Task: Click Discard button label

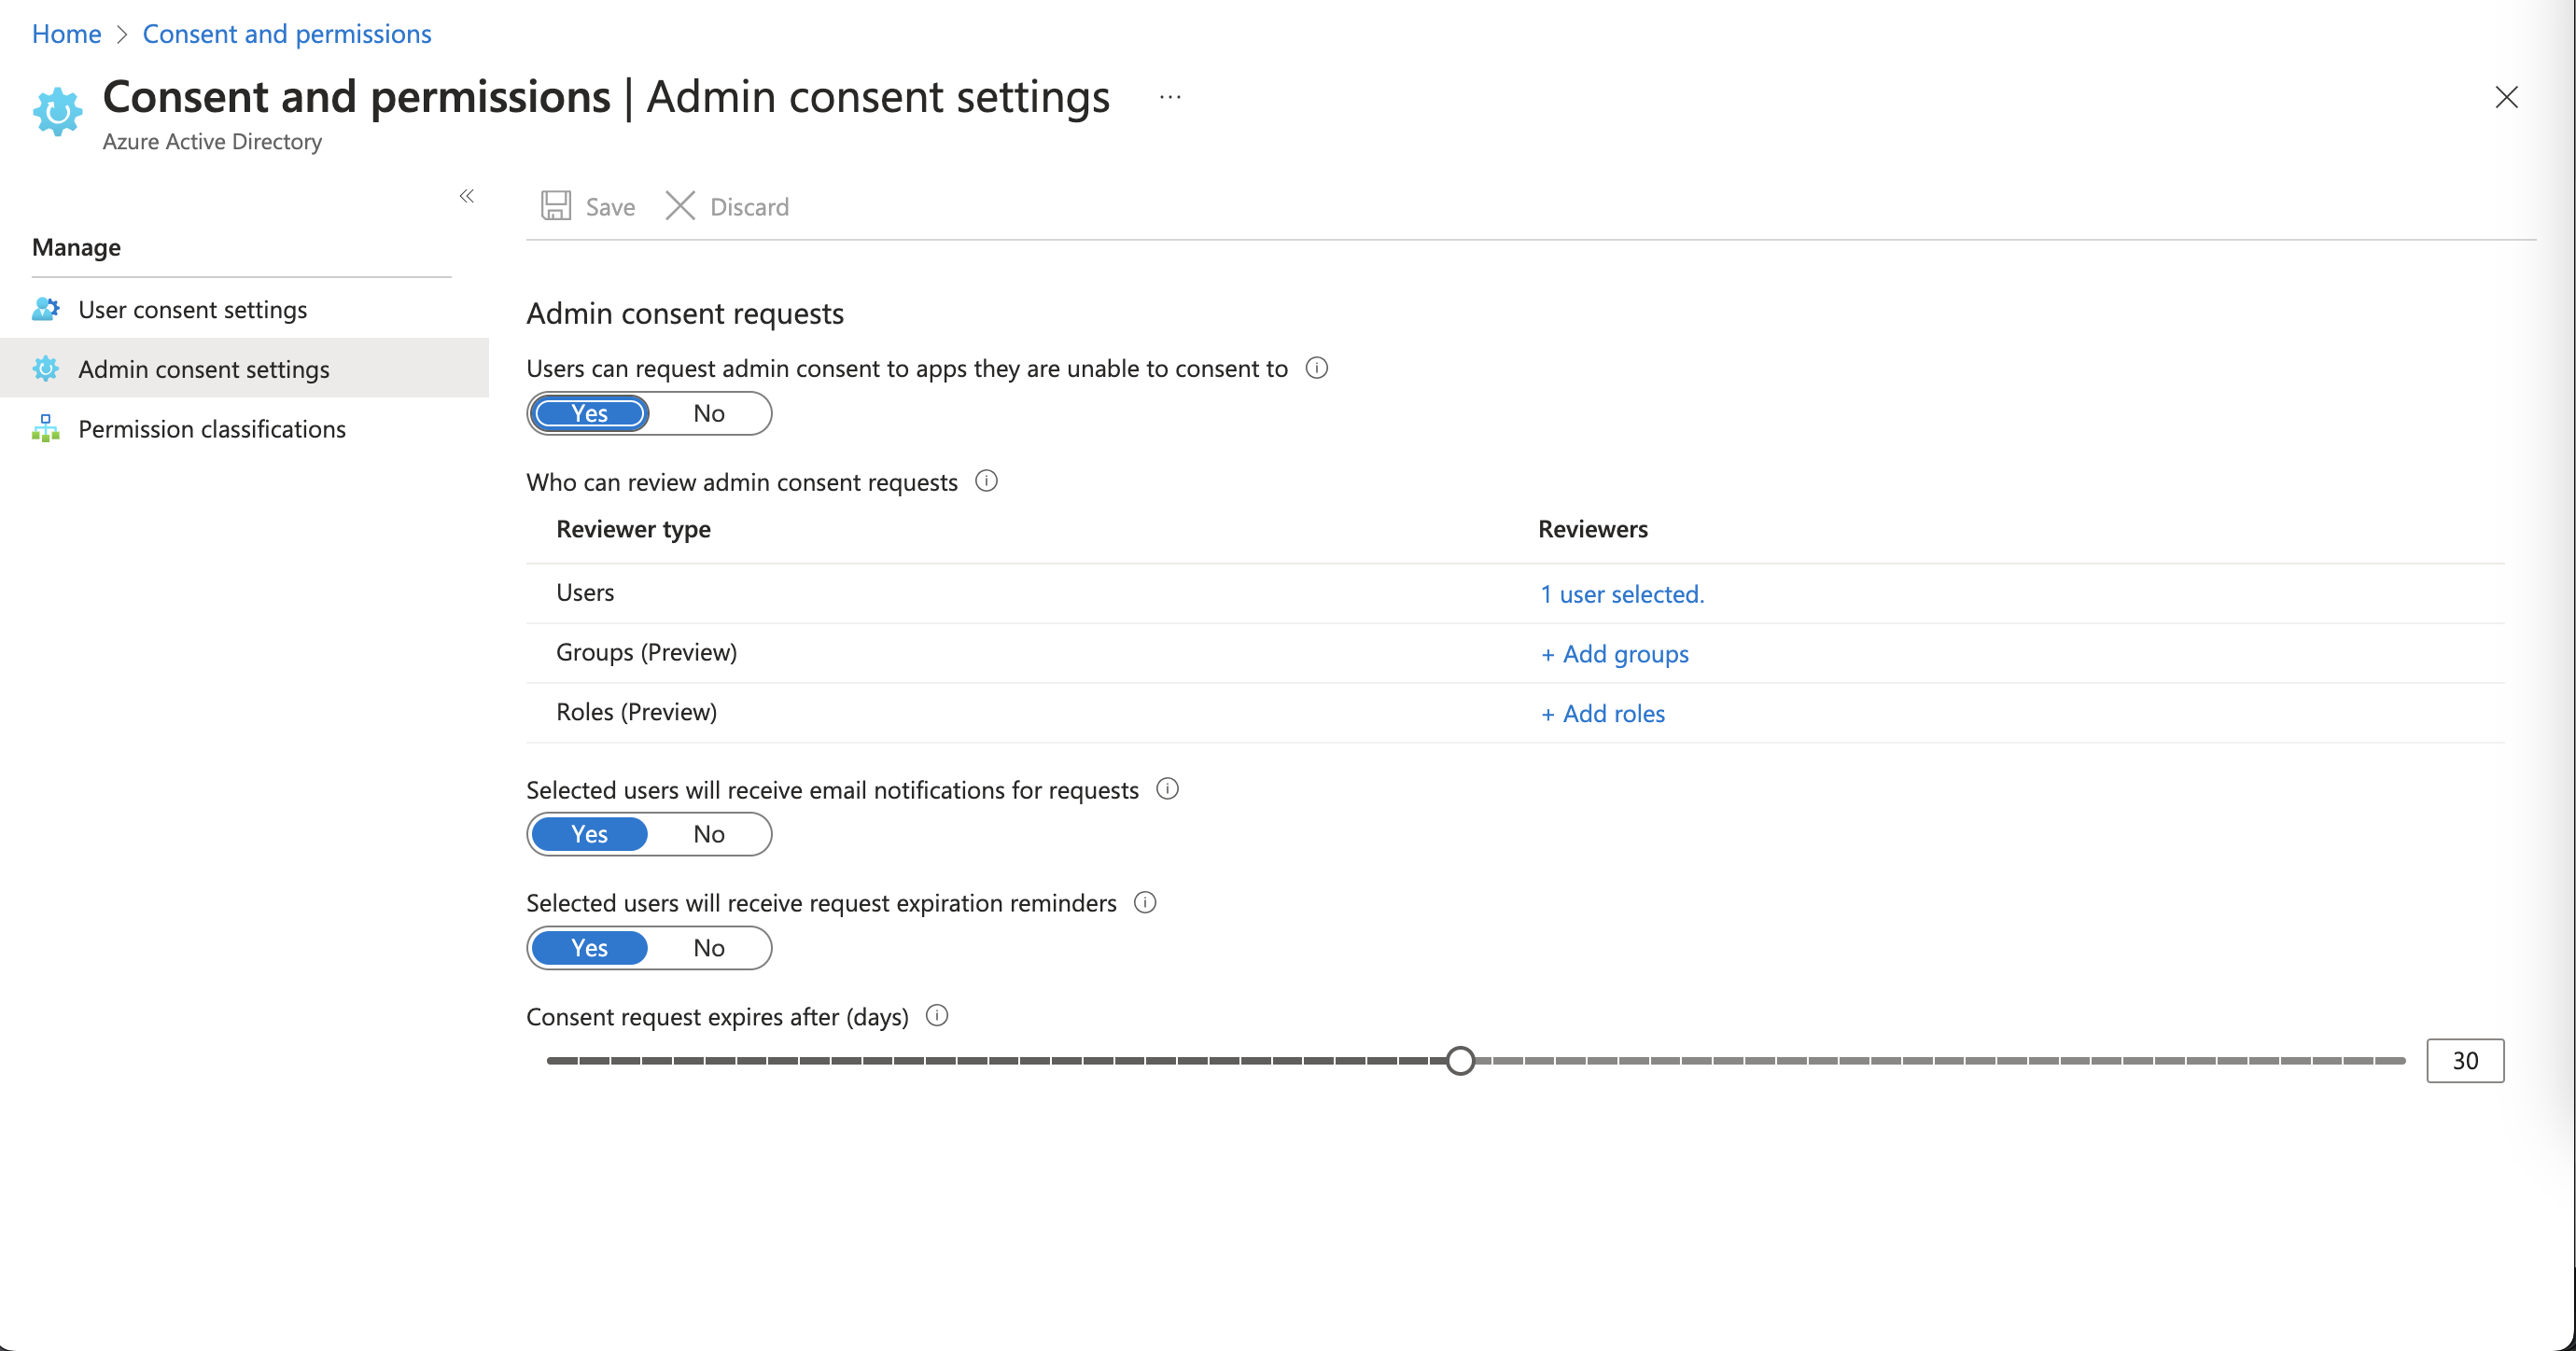Action: (x=749, y=207)
